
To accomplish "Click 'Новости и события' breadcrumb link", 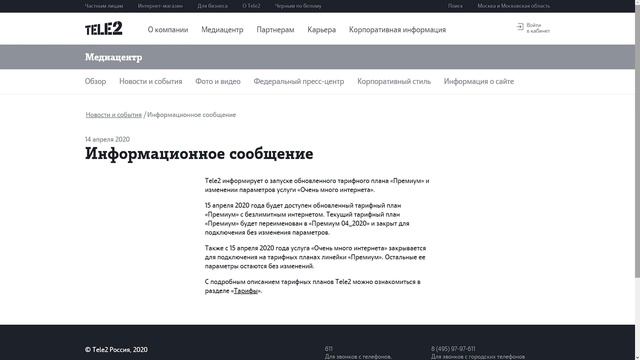I will 113,115.
